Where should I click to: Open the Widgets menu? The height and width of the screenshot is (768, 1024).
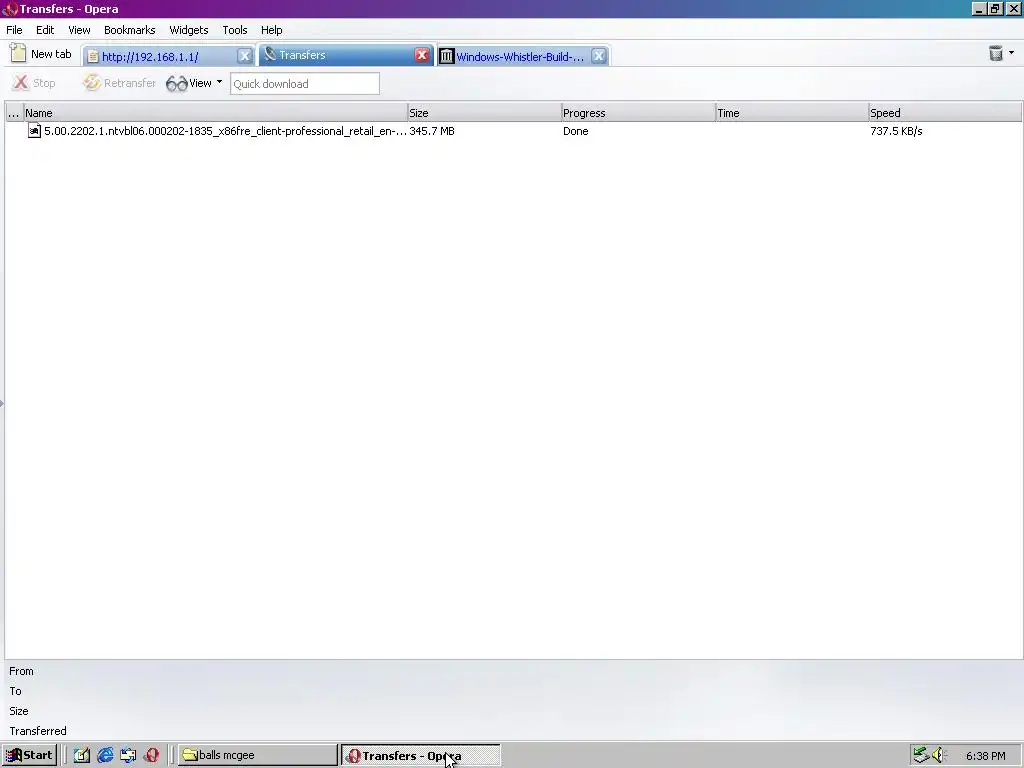point(189,30)
